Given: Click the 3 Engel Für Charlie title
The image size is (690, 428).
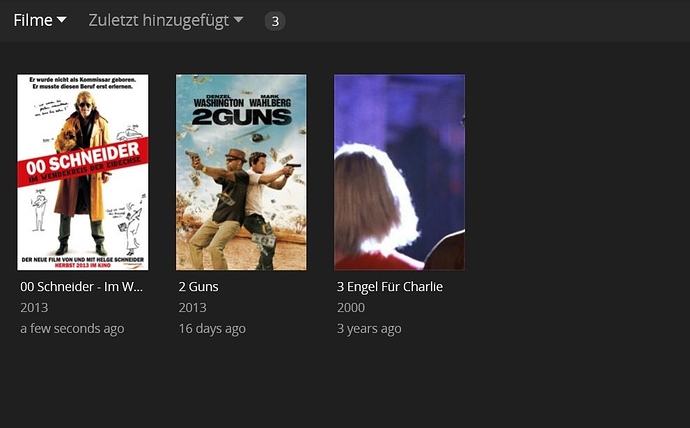Looking at the screenshot, I should [x=390, y=287].
